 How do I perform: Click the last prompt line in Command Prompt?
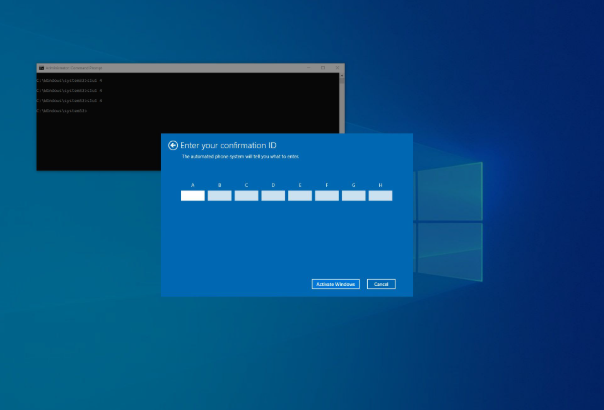pyautogui.click(x=62, y=111)
